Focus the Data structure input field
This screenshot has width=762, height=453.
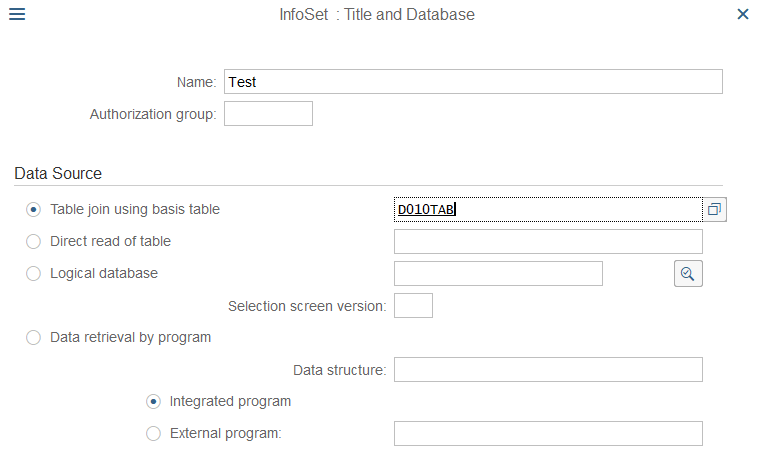tap(548, 369)
